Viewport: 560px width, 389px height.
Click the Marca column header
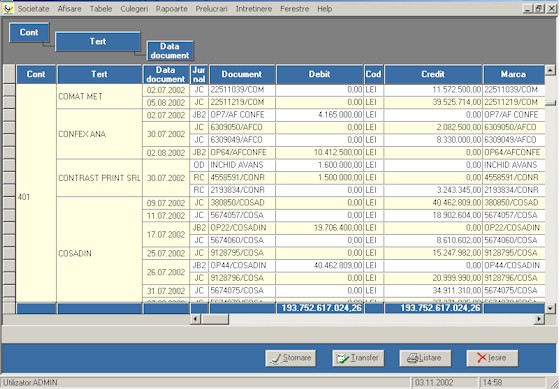click(x=514, y=74)
